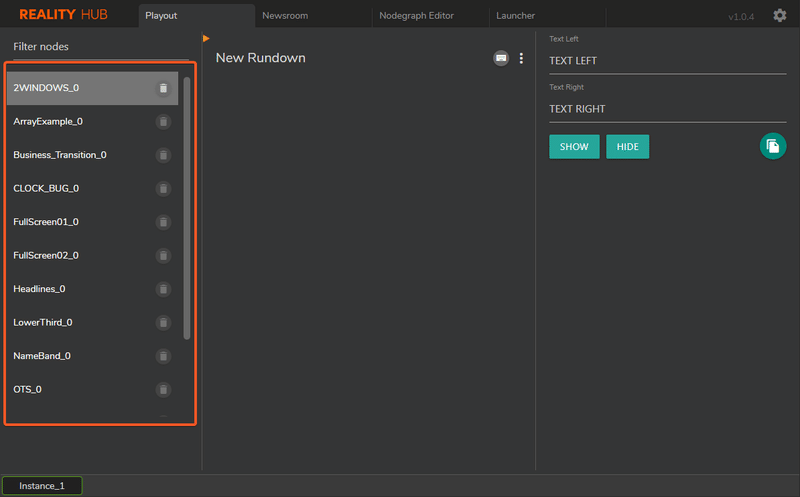
Task: Click the trash icon next to FullScreen02_0
Action: [x=163, y=256]
